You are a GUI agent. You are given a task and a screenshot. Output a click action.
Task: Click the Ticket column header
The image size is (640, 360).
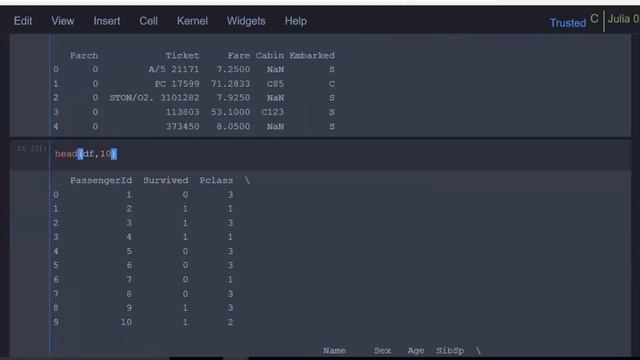pos(182,56)
